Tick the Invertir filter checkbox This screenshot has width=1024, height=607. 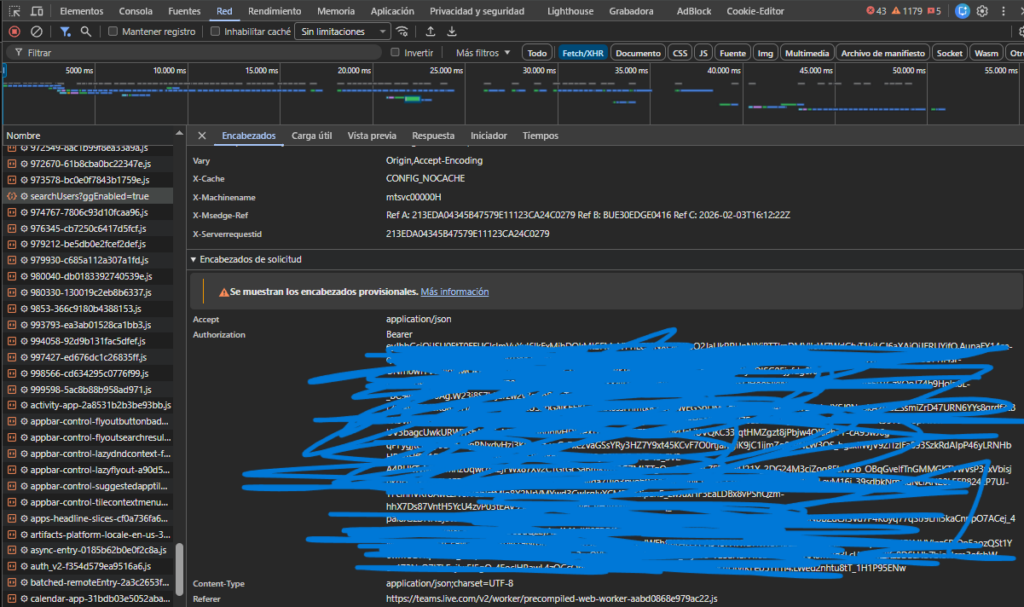coord(395,52)
